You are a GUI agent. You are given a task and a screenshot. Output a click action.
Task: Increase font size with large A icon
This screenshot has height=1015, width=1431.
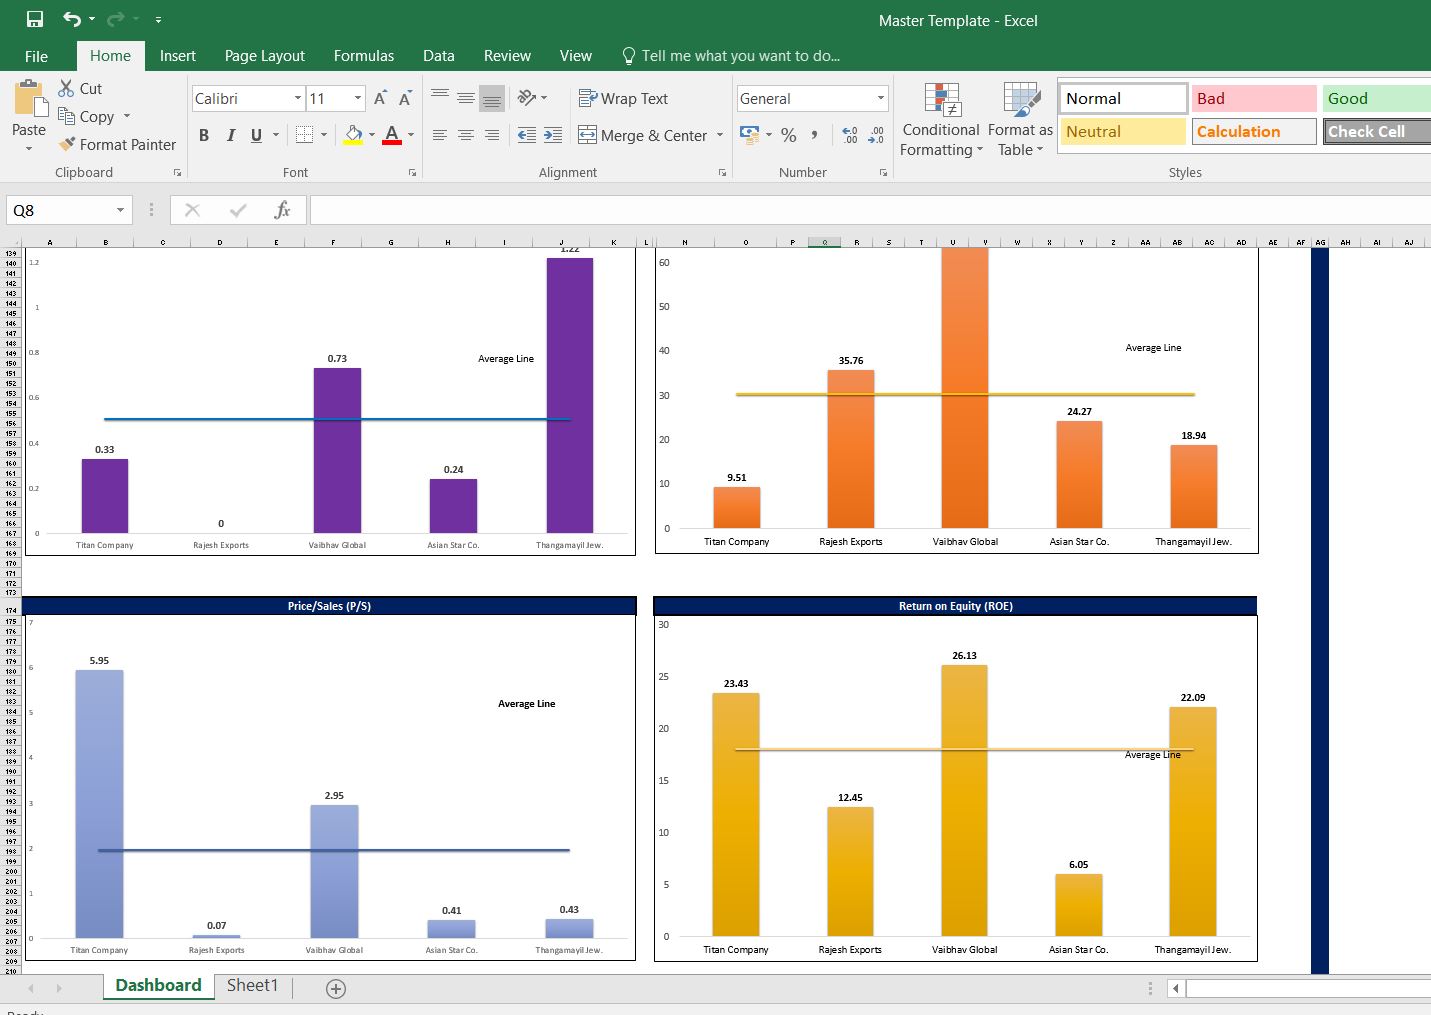tap(380, 98)
